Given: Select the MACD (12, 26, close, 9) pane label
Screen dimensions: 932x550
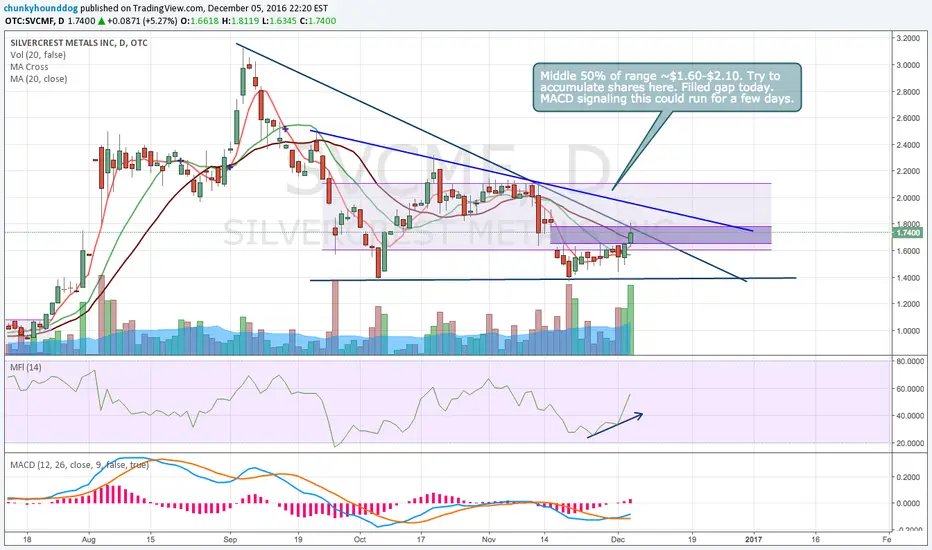Looking at the screenshot, I should click(x=79, y=464).
